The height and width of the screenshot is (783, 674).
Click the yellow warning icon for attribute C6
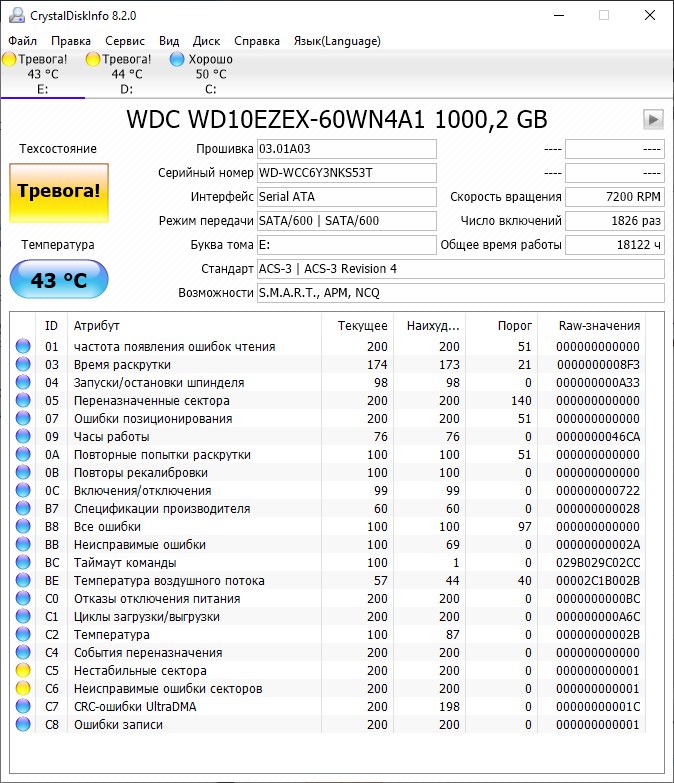coord(23,688)
